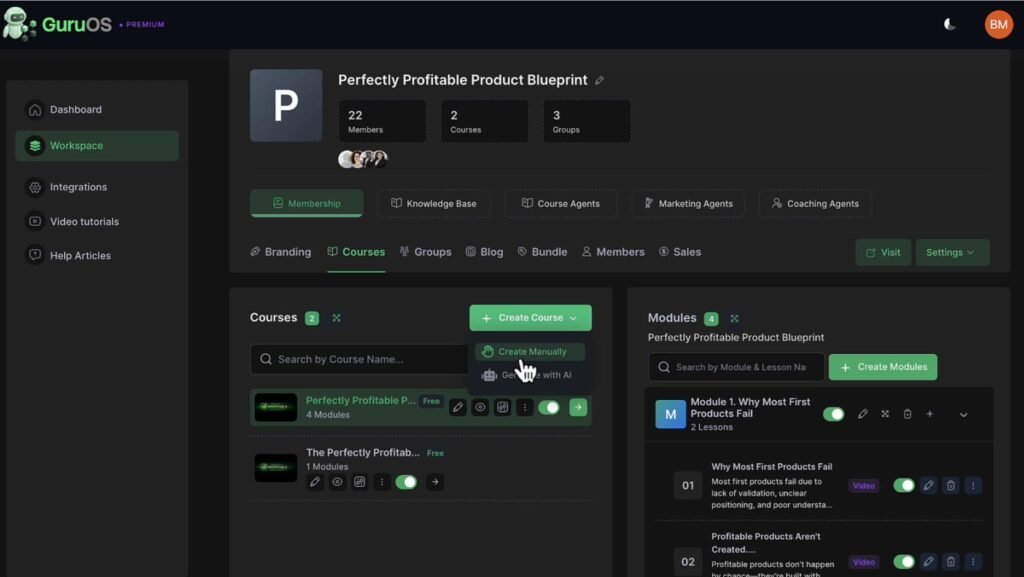Click the 22 Members stat card

382,121
